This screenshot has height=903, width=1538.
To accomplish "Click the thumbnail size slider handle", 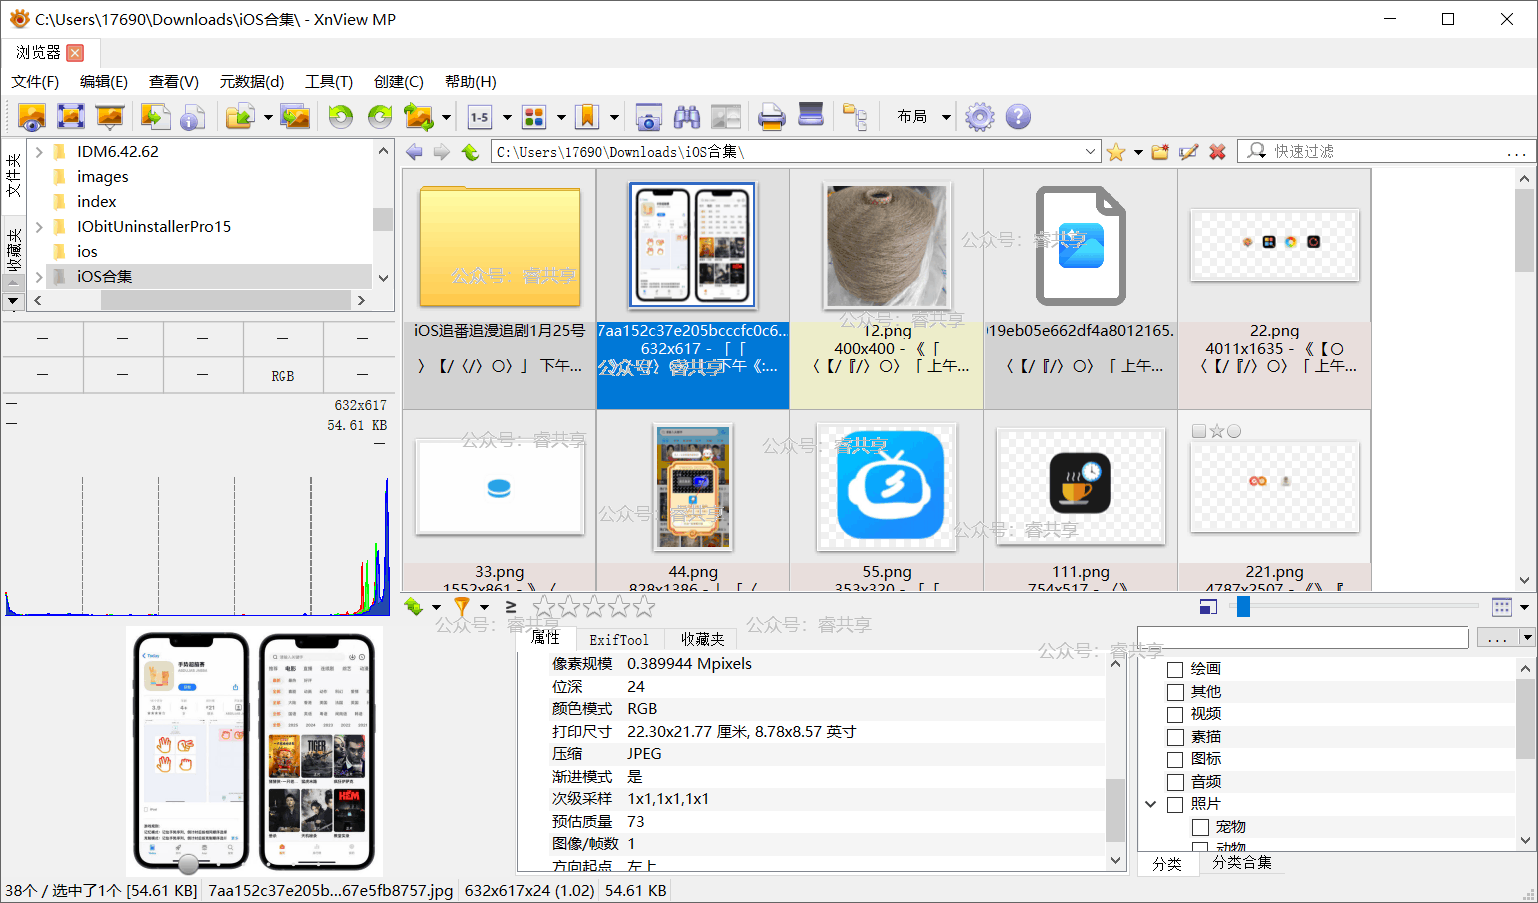I will [1243, 606].
